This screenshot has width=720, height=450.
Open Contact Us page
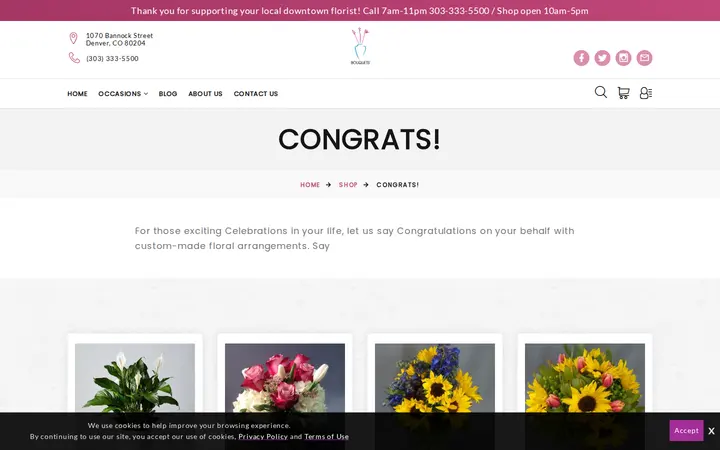256,94
